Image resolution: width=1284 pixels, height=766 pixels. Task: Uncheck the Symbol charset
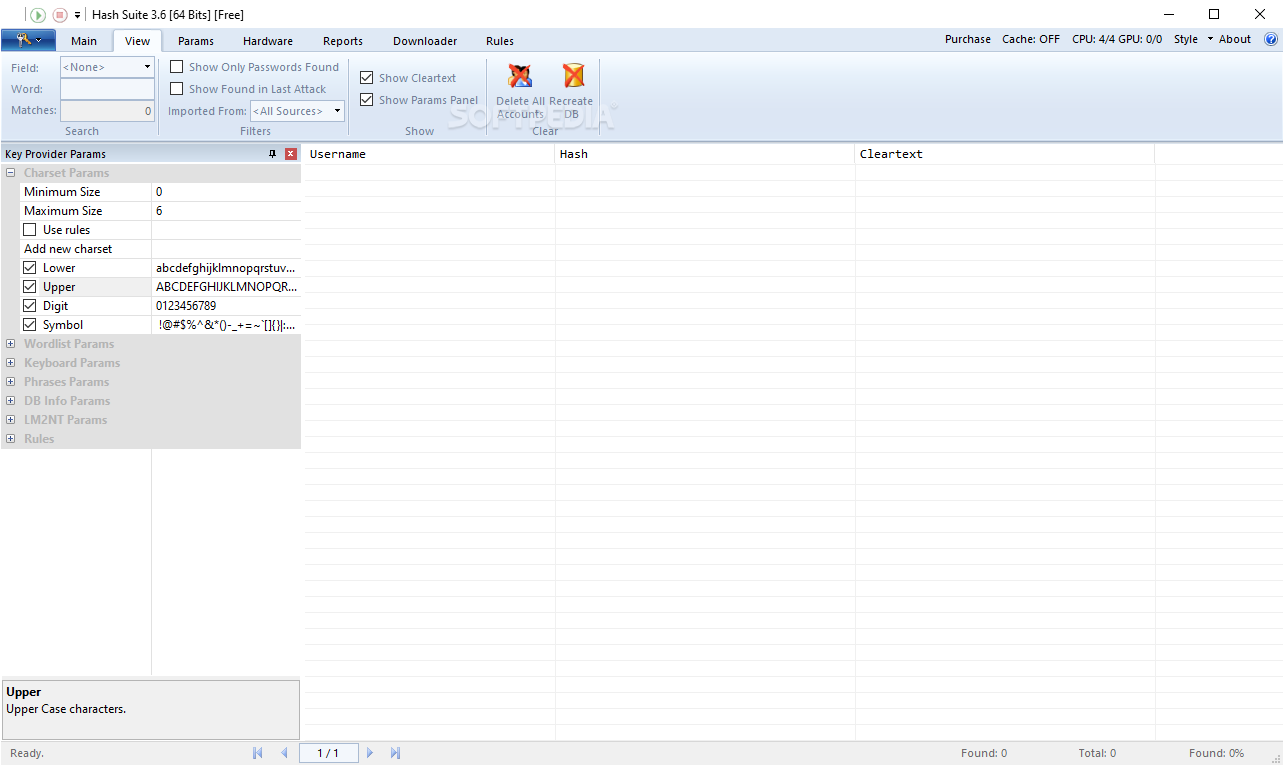point(30,325)
